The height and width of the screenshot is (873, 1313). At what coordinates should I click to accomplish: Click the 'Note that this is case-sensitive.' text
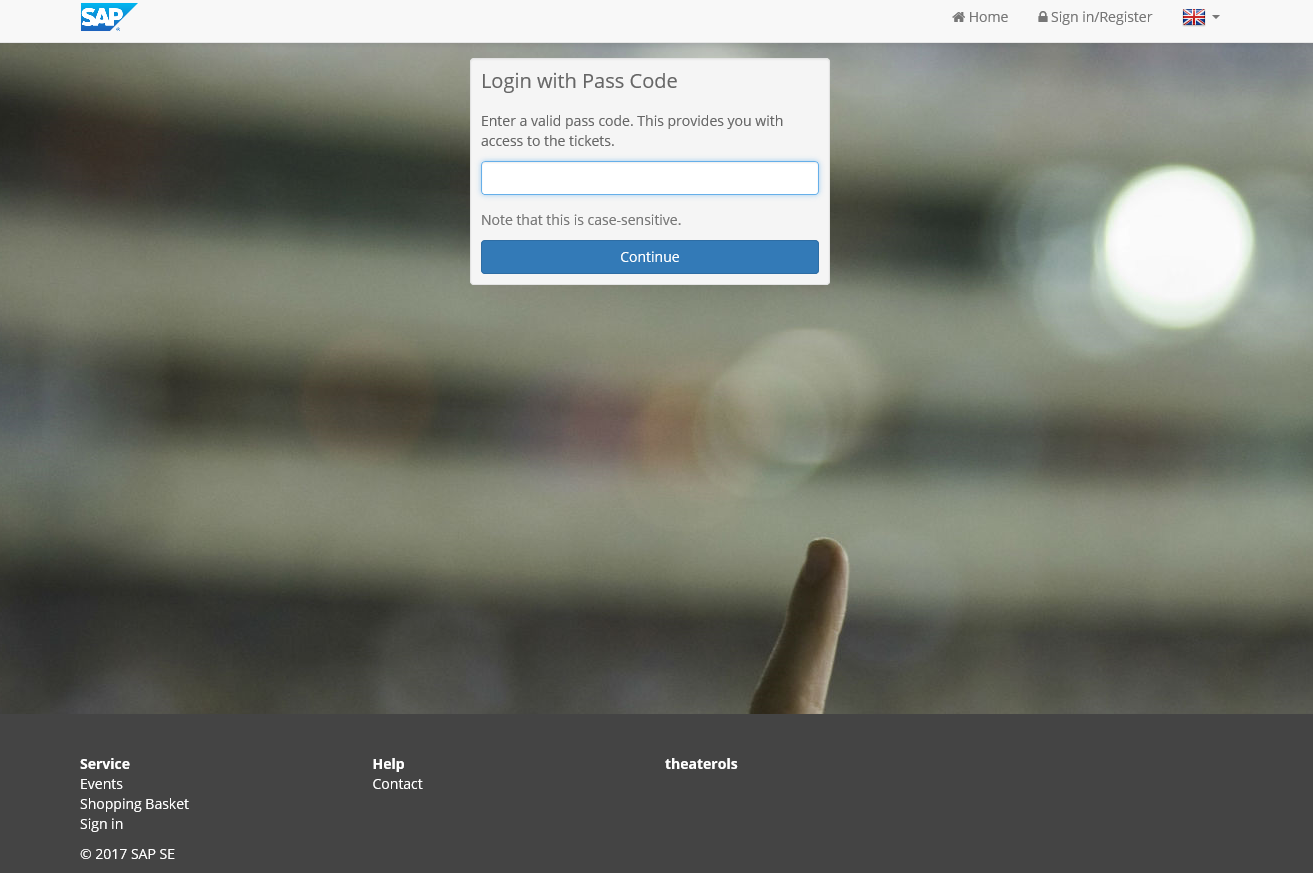pyautogui.click(x=581, y=220)
